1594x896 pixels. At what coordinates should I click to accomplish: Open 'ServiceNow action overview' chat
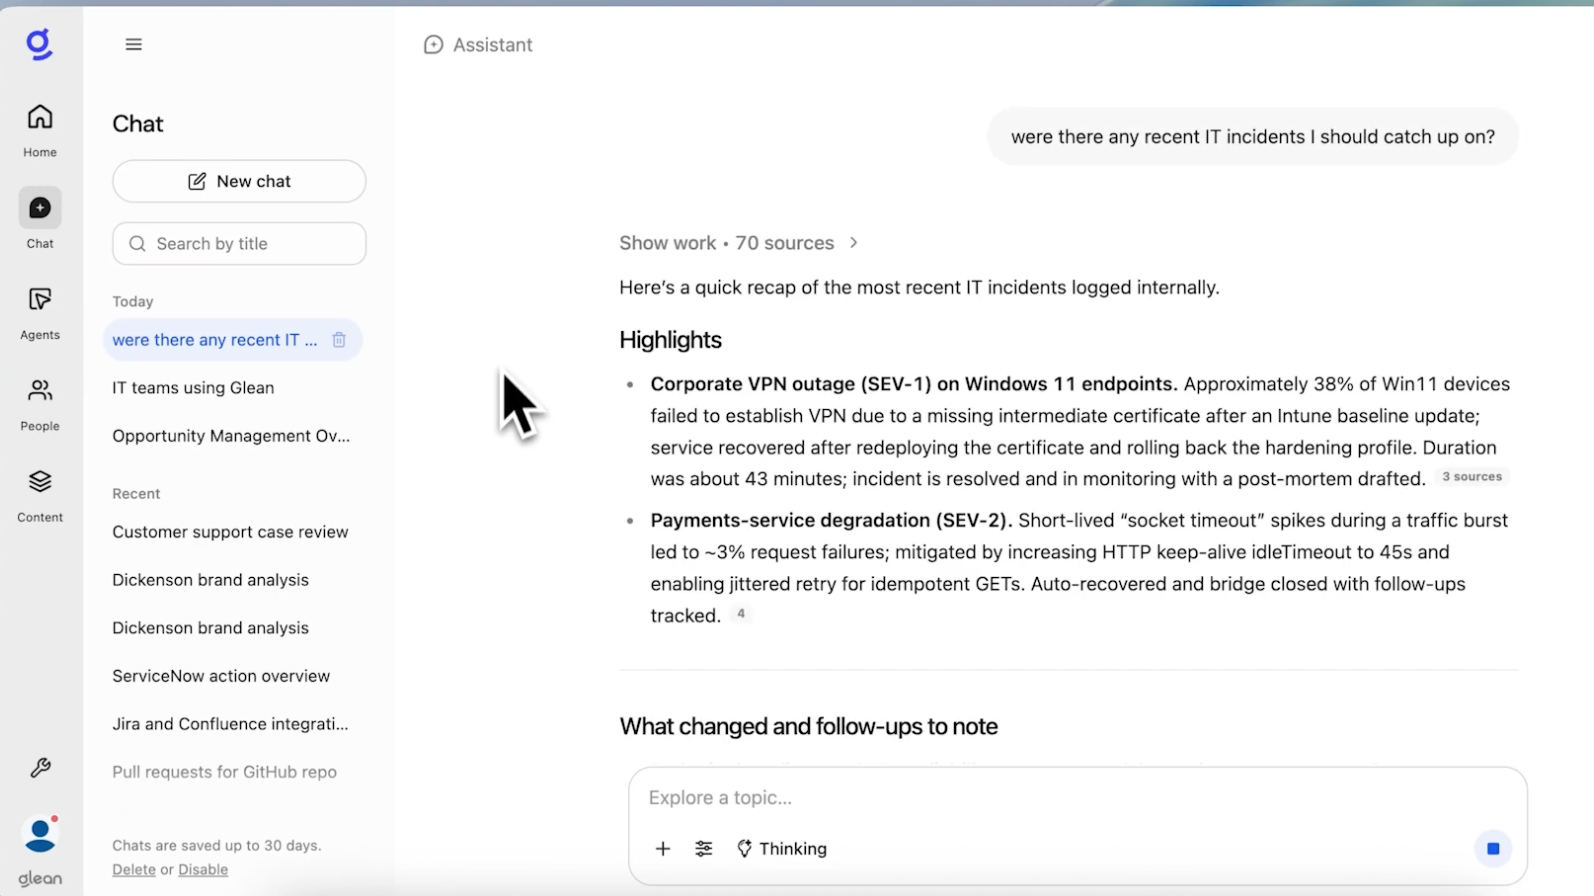[x=221, y=676]
